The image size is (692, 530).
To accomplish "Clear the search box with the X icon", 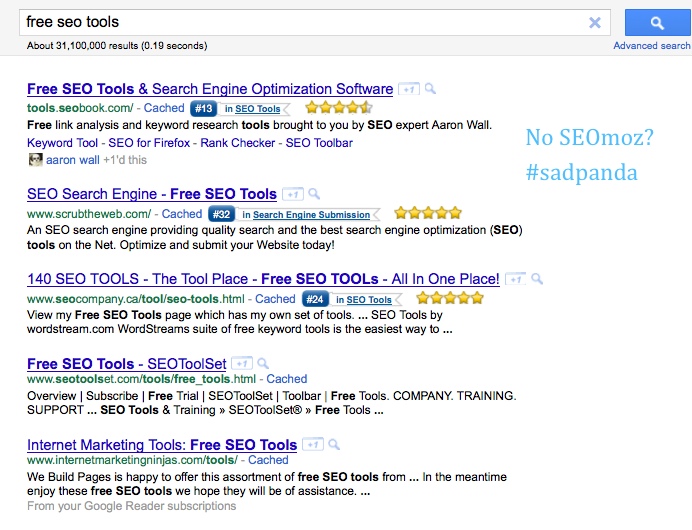I will pos(594,23).
